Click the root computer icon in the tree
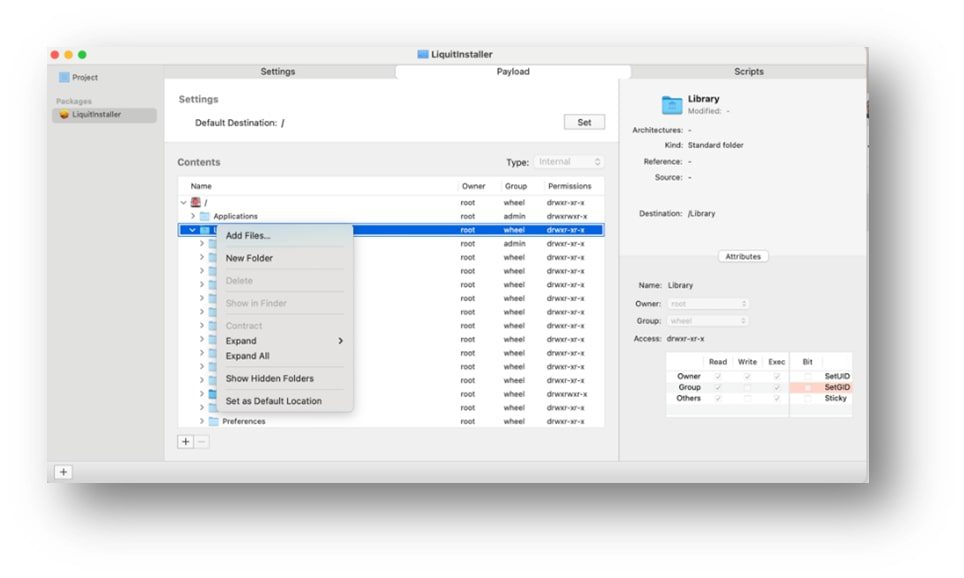This screenshot has height=578, width=964. (x=197, y=201)
